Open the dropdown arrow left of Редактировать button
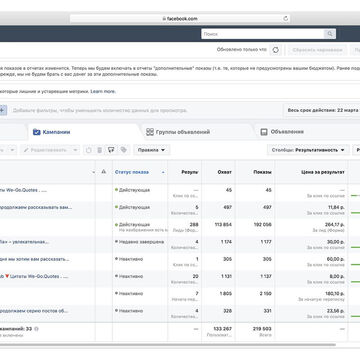Screen dimensions: 360x360 coord(12,150)
